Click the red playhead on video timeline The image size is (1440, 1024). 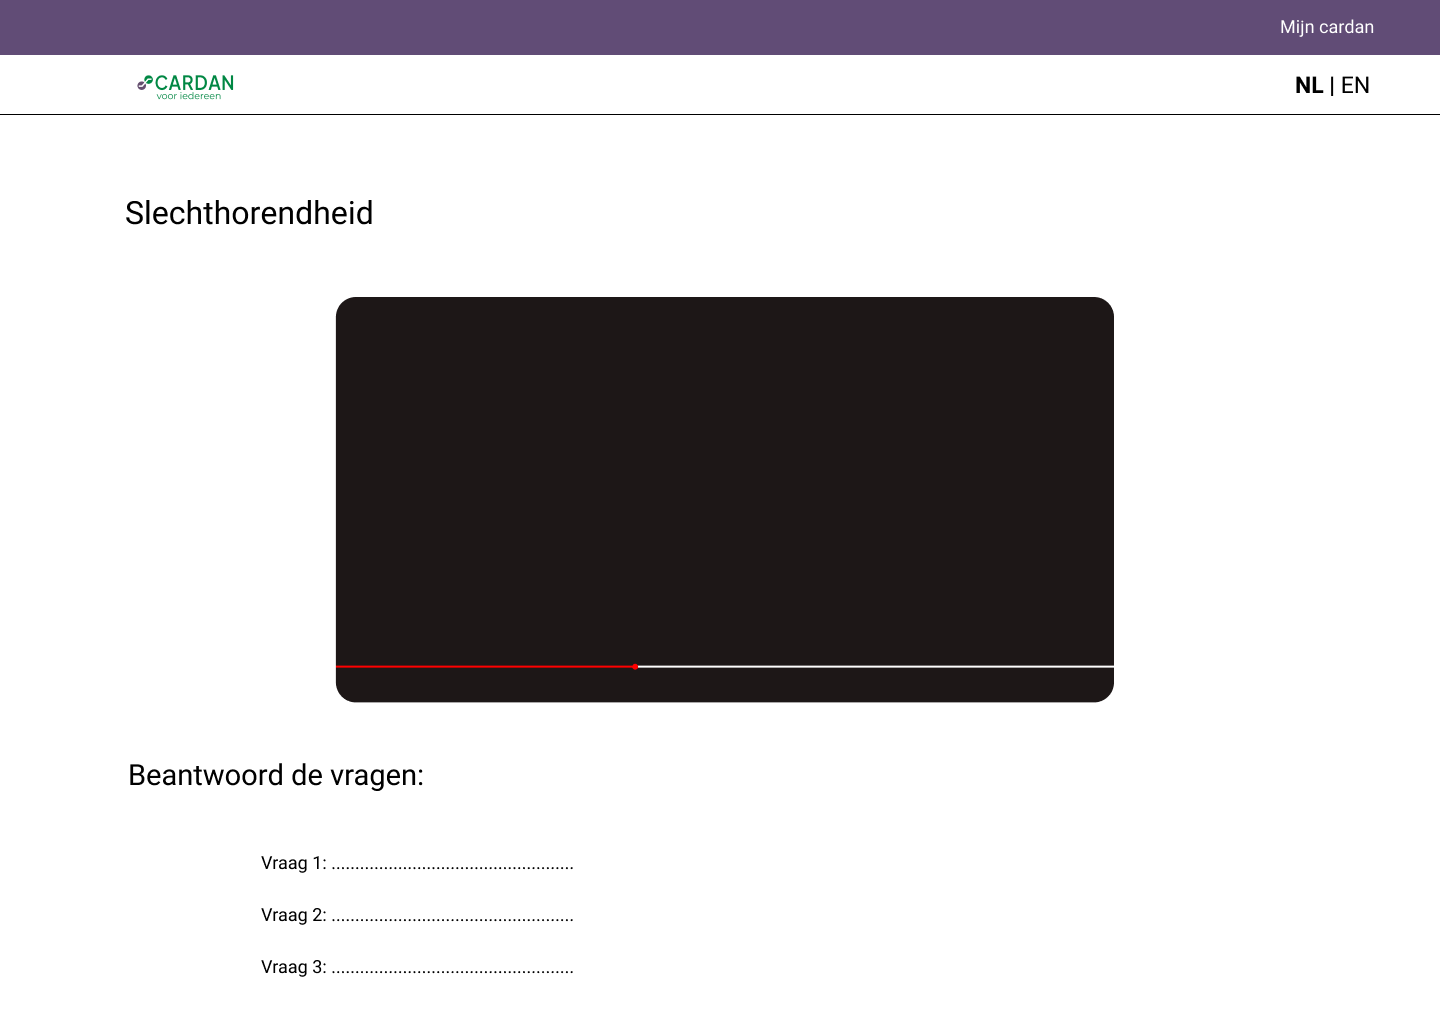coord(635,666)
